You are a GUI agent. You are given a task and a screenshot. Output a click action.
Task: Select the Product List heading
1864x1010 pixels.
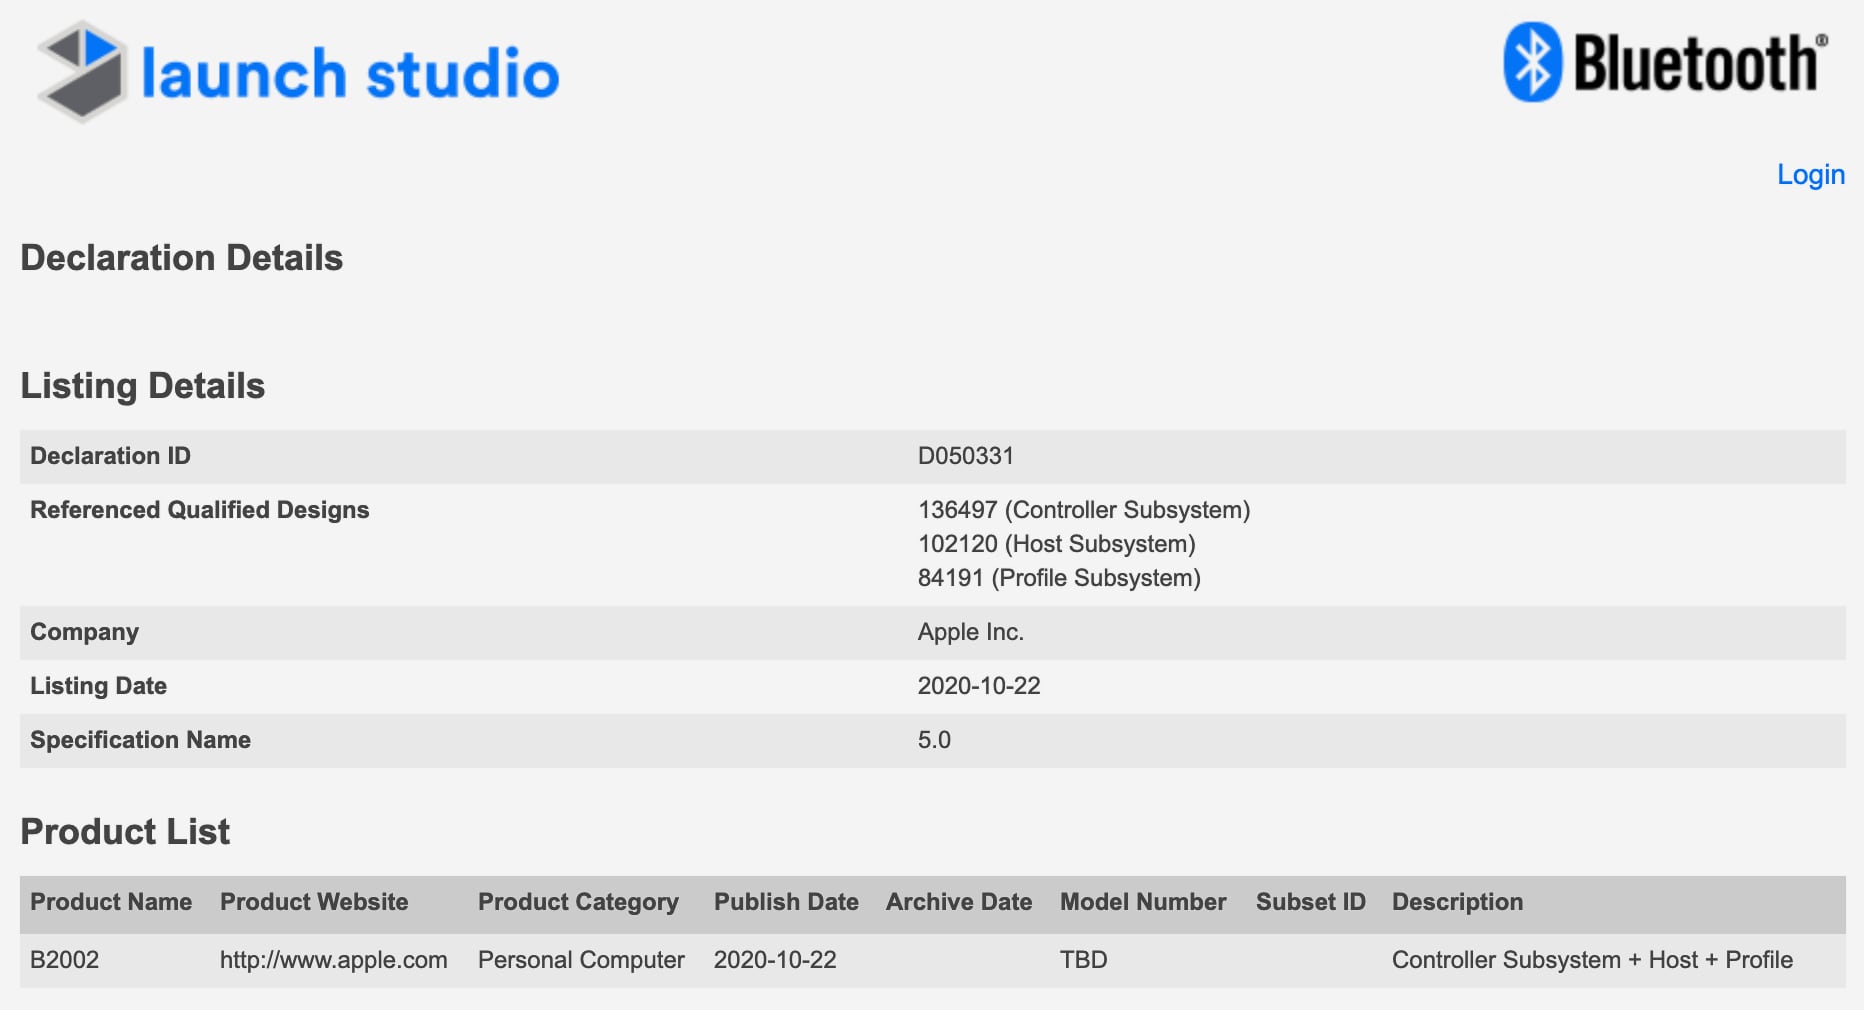[x=125, y=832]
